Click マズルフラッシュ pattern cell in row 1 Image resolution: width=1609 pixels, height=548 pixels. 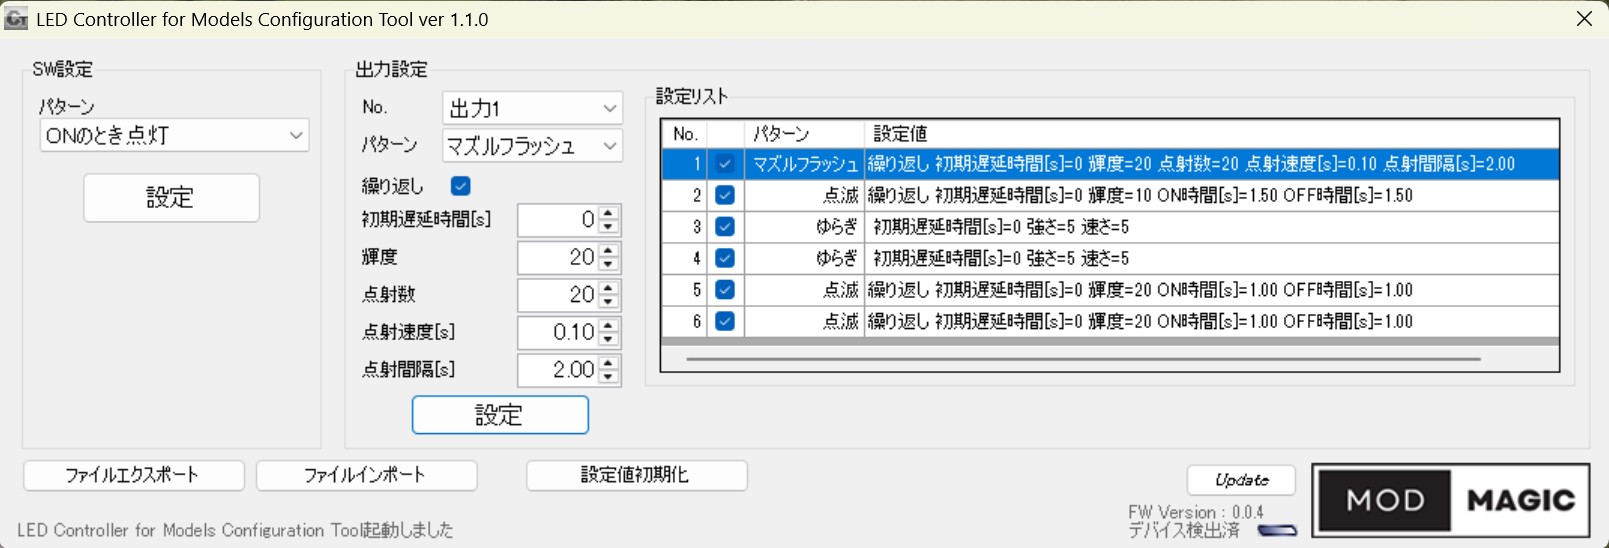pos(805,164)
